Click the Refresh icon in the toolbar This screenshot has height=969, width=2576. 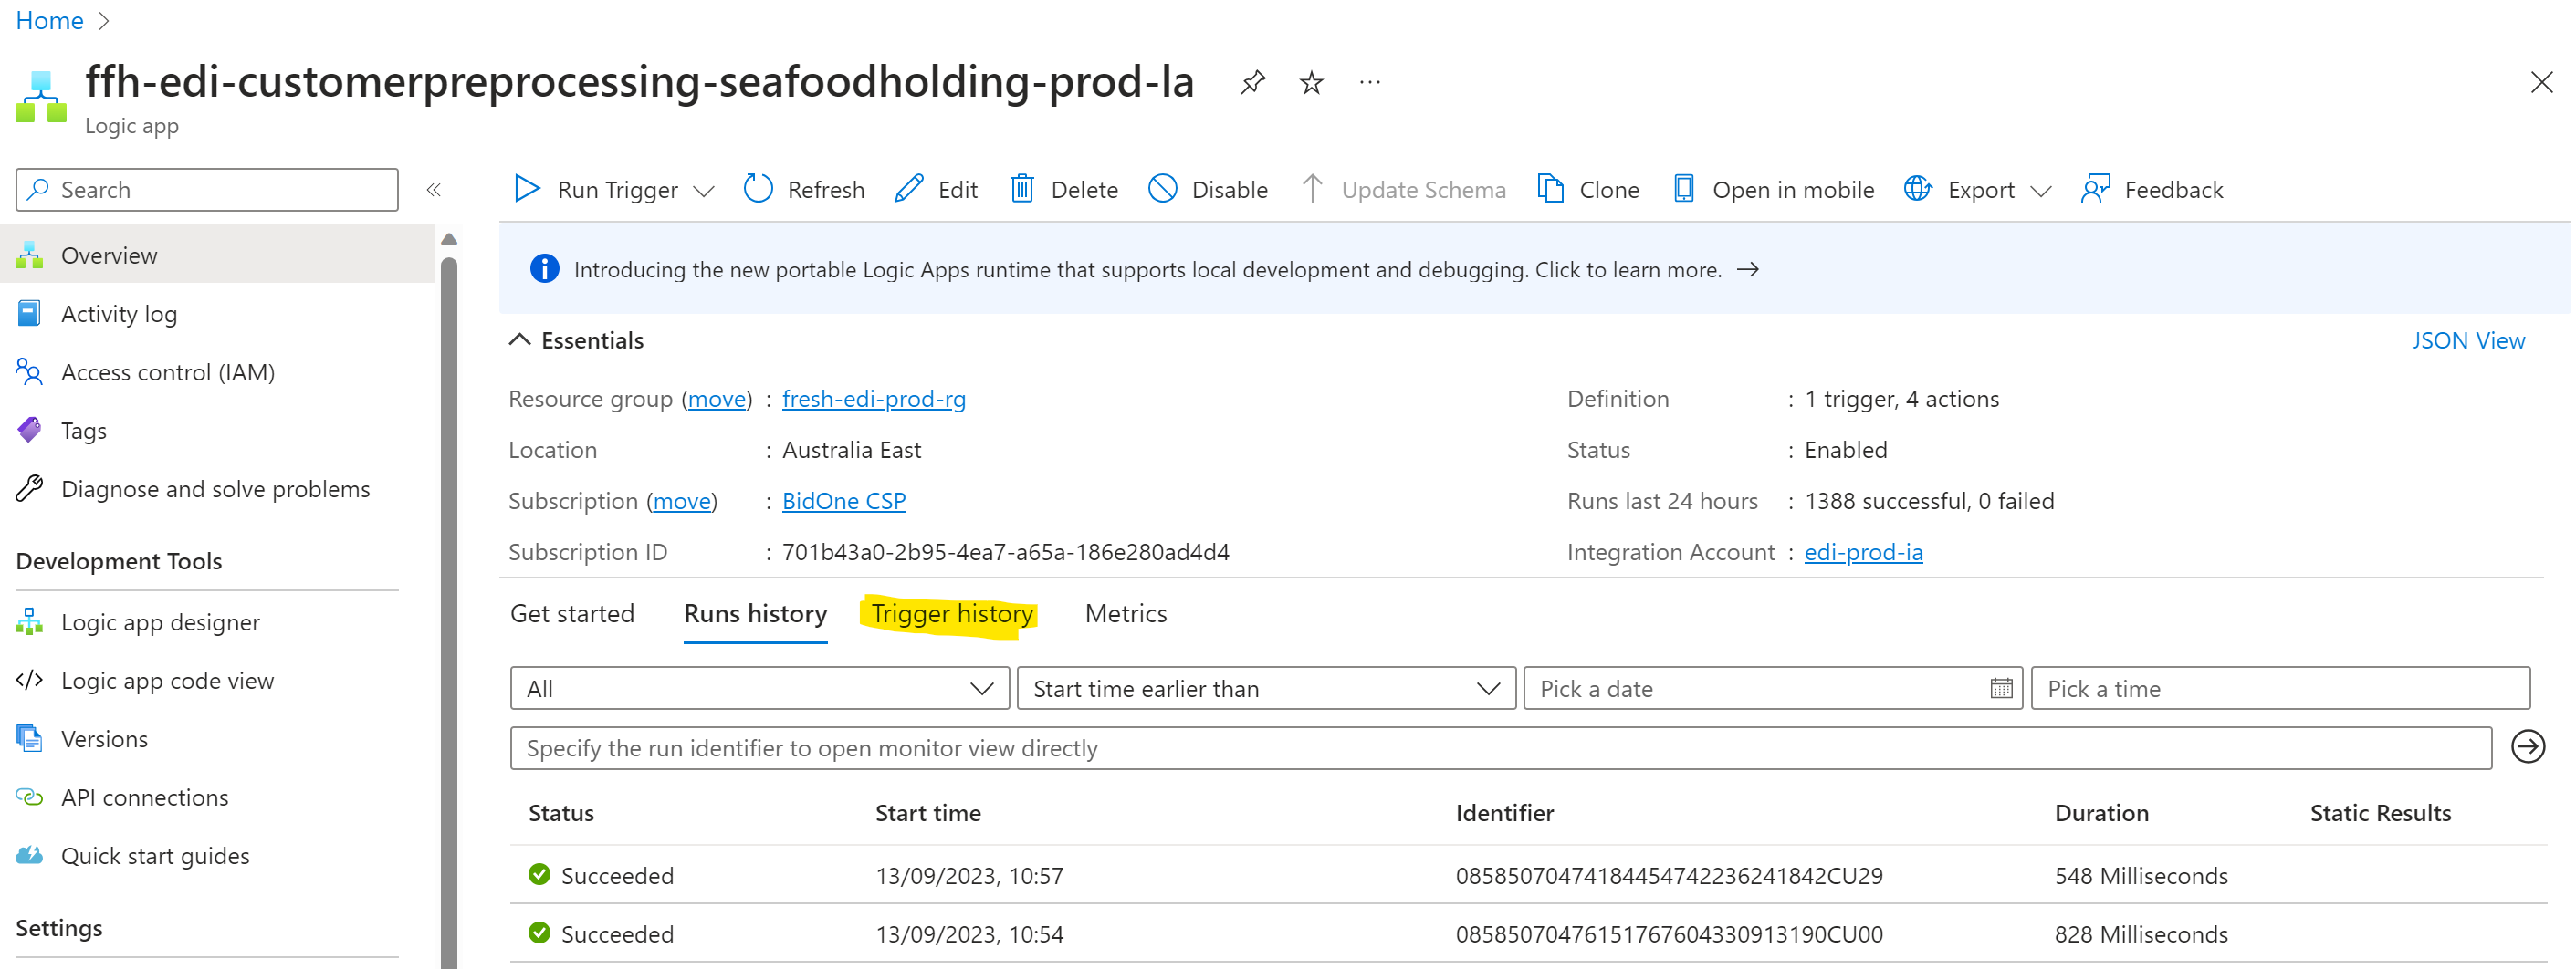(x=758, y=189)
